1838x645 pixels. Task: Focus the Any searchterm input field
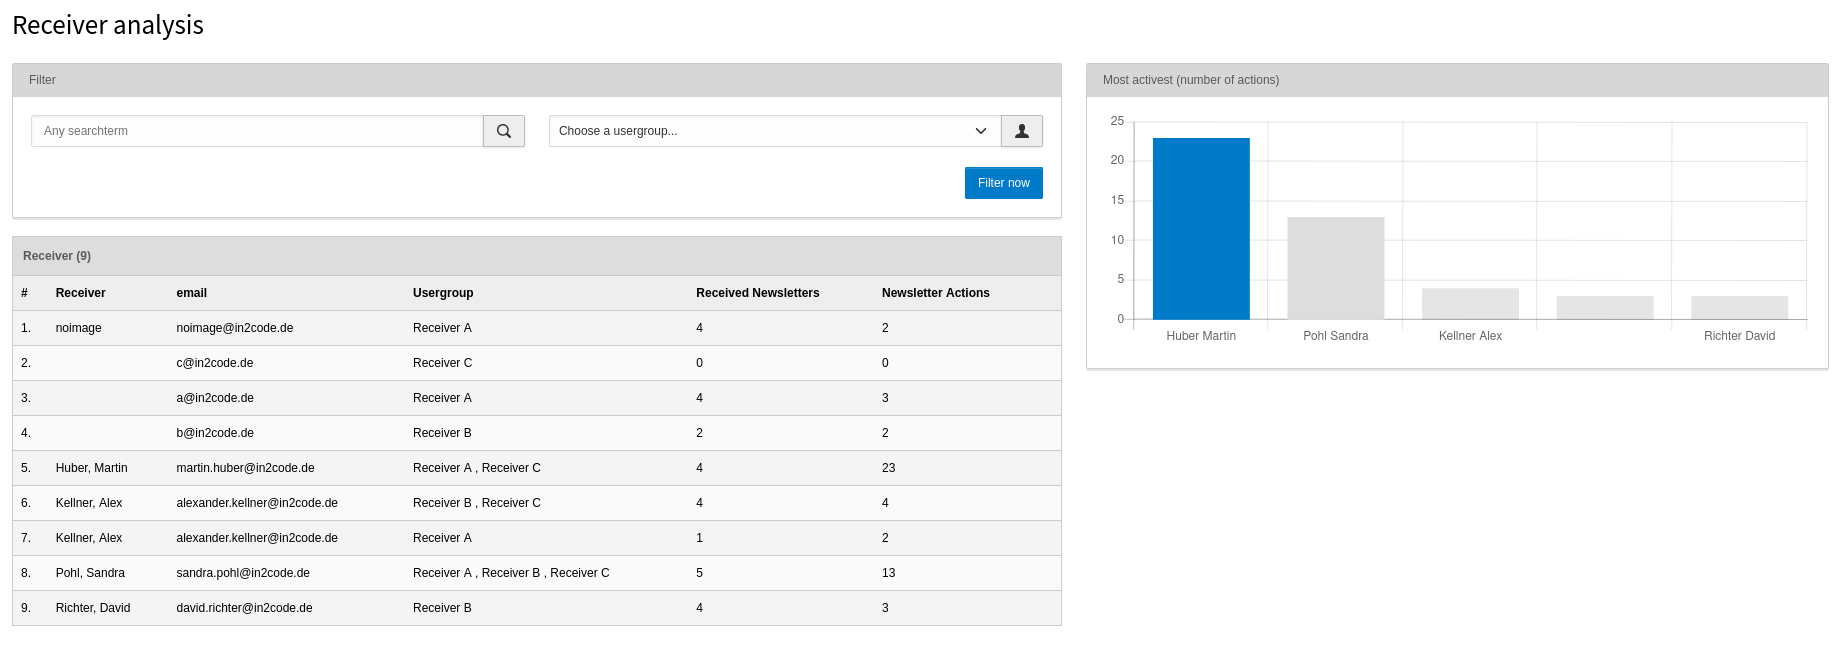point(257,131)
